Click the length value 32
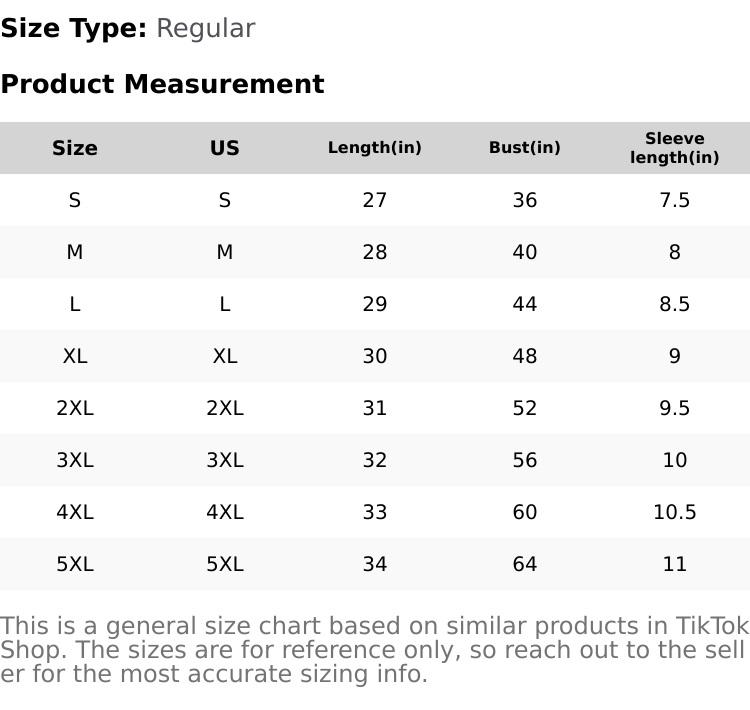This screenshot has width=750, height=710. 375,460
